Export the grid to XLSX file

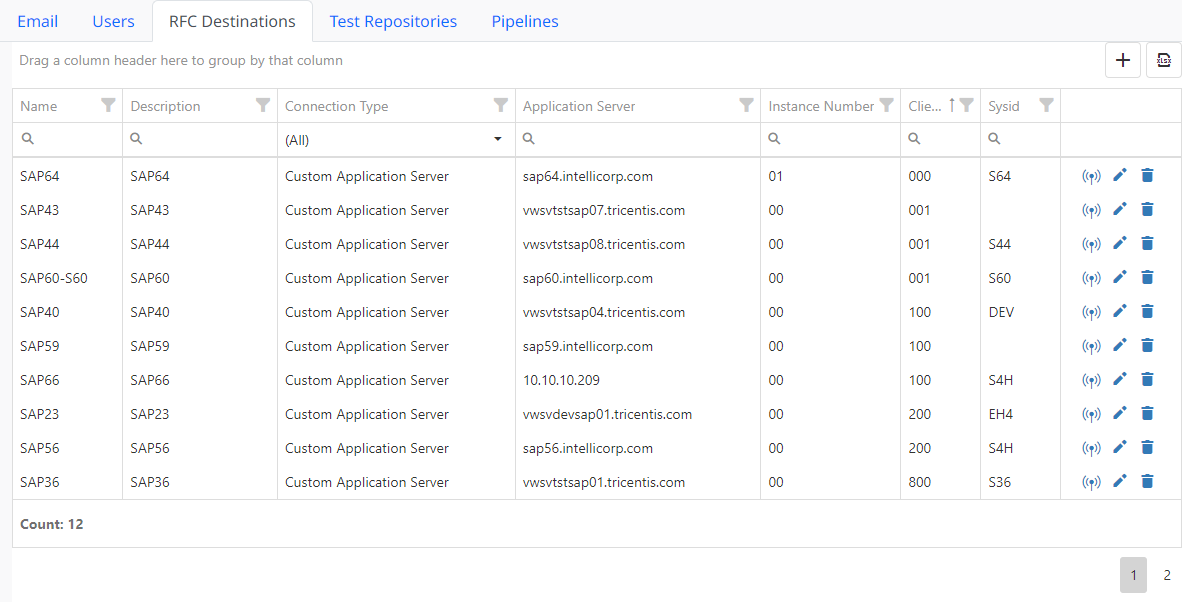coord(1163,60)
